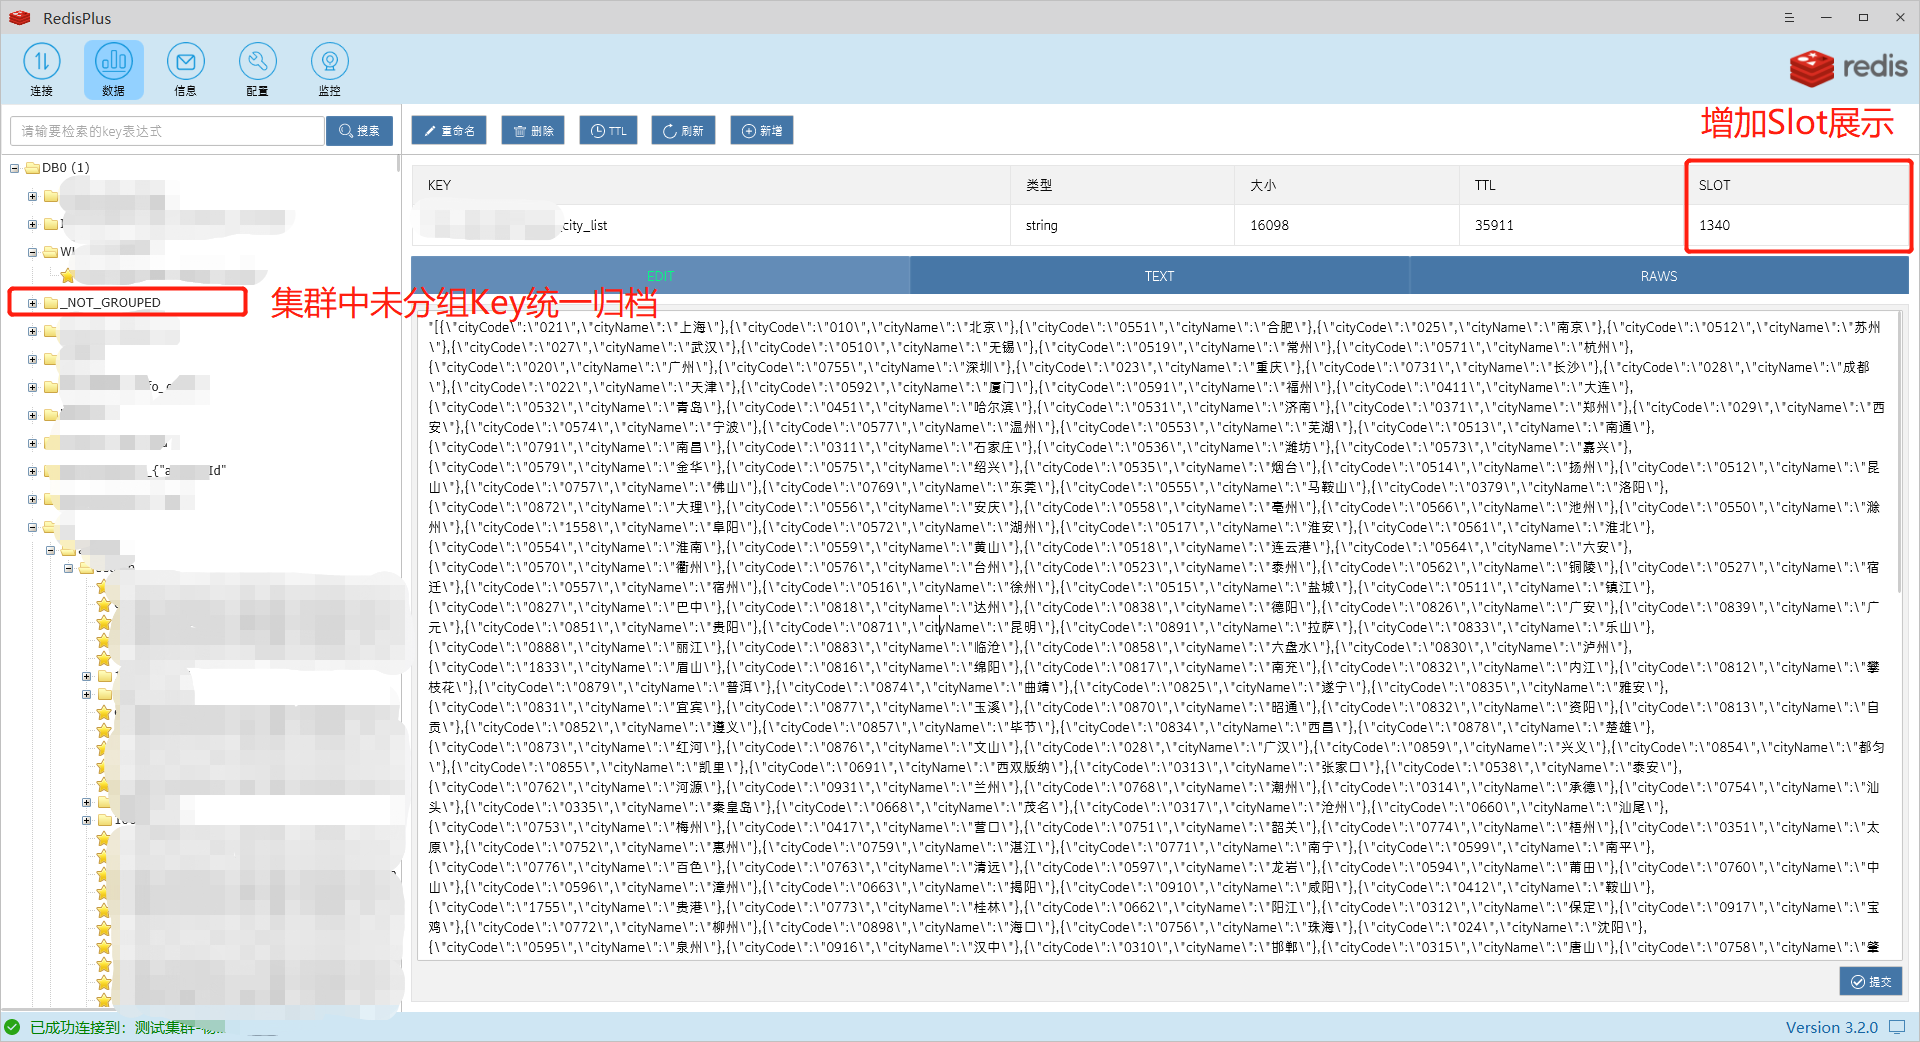Expand the first folder under DB0

pyautogui.click(x=33, y=196)
